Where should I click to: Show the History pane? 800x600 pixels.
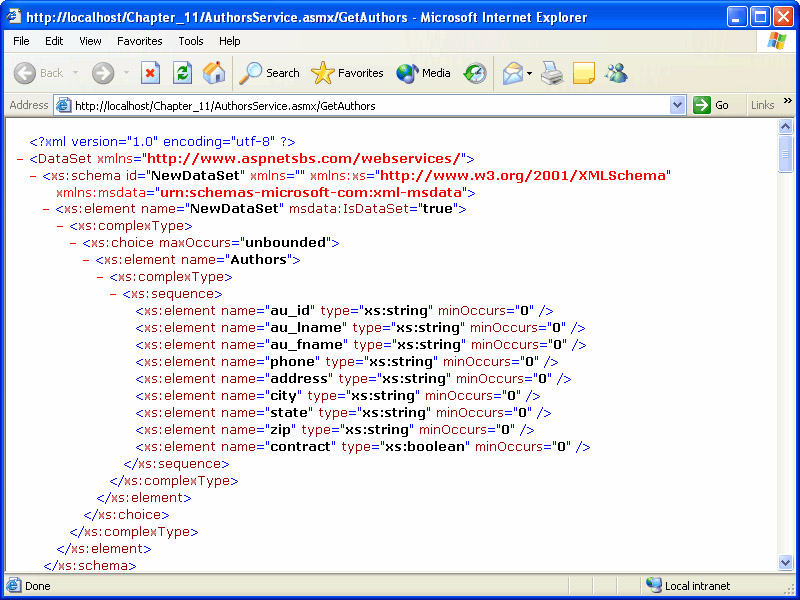[x=475, y=73]
